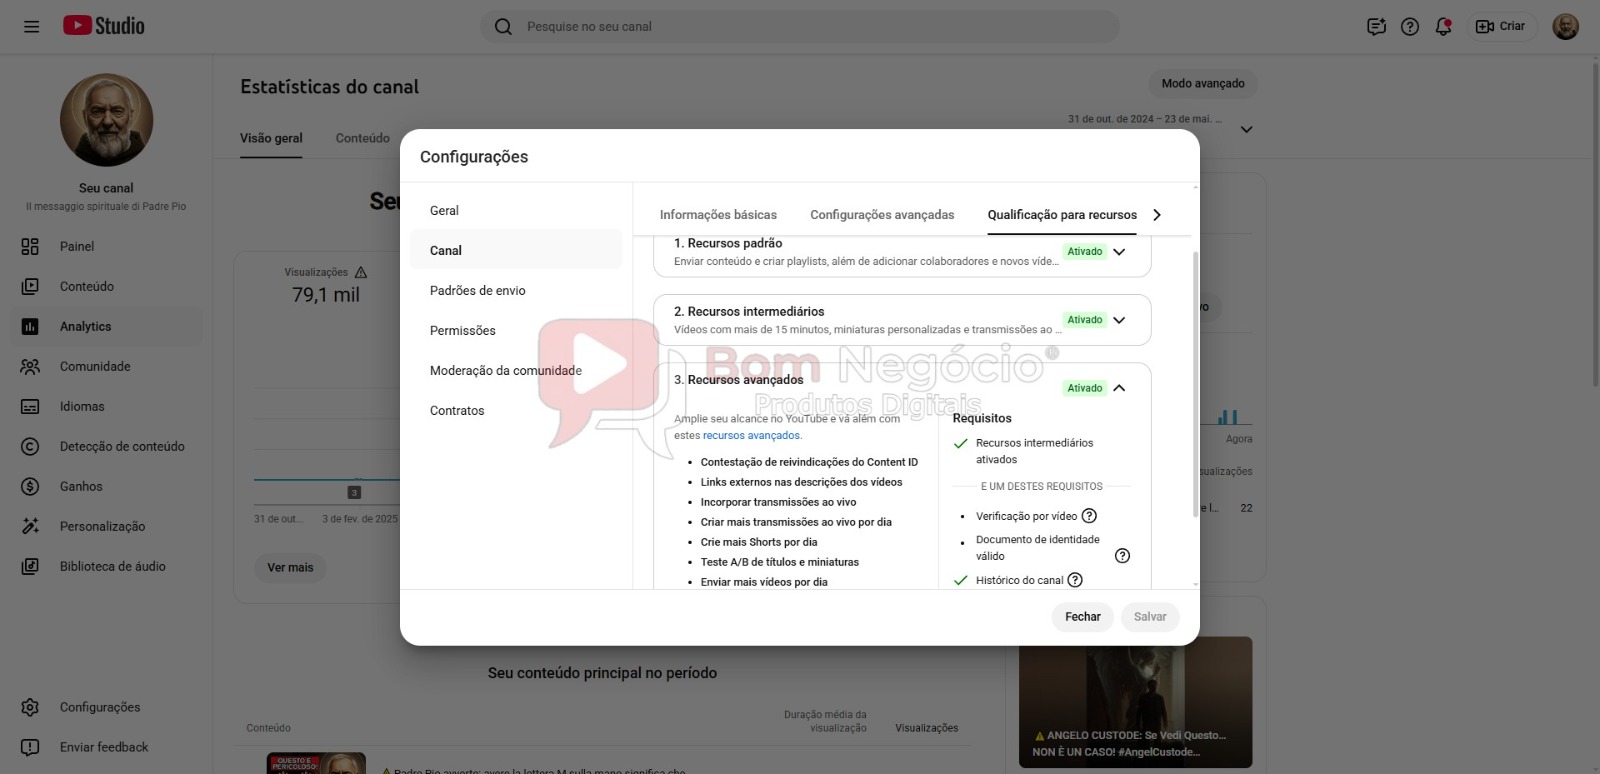The image size is (1600, 774).
Task: Open the hamburger navigation menu
Action: click(31, 27)
